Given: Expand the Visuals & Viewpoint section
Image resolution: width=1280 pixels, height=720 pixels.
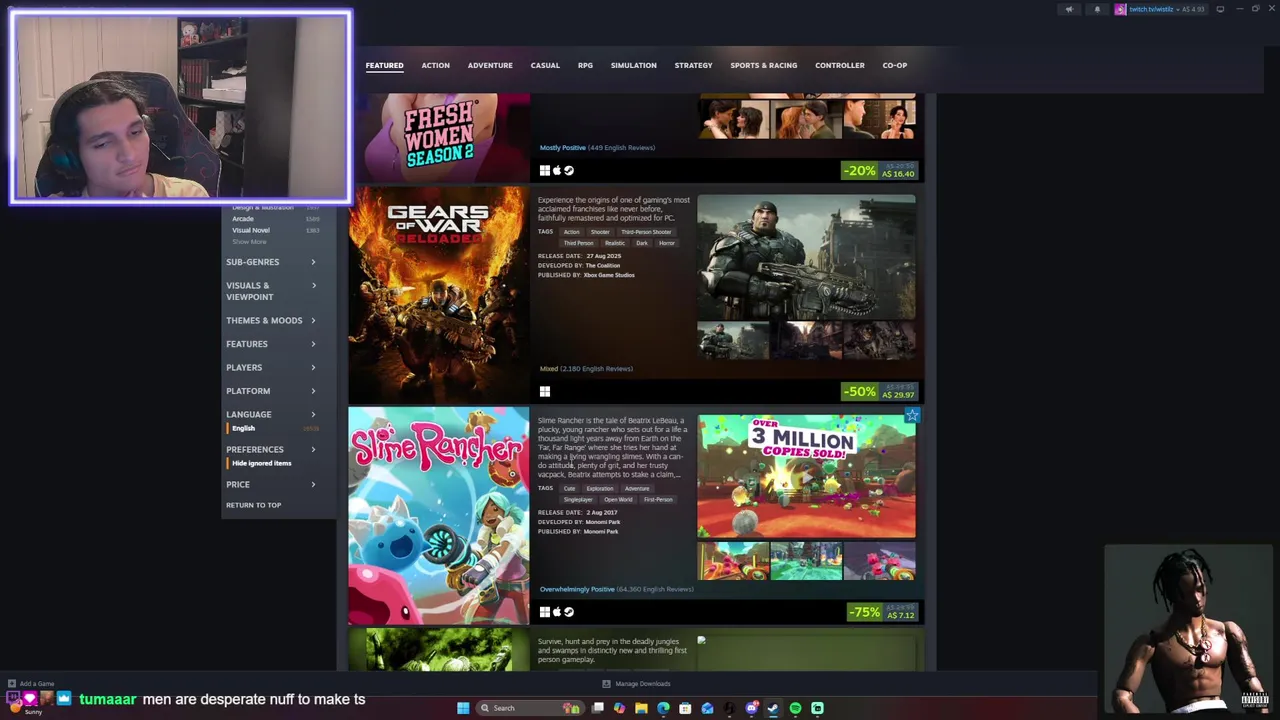Looking at the screenshot, I should coord(271,291).
